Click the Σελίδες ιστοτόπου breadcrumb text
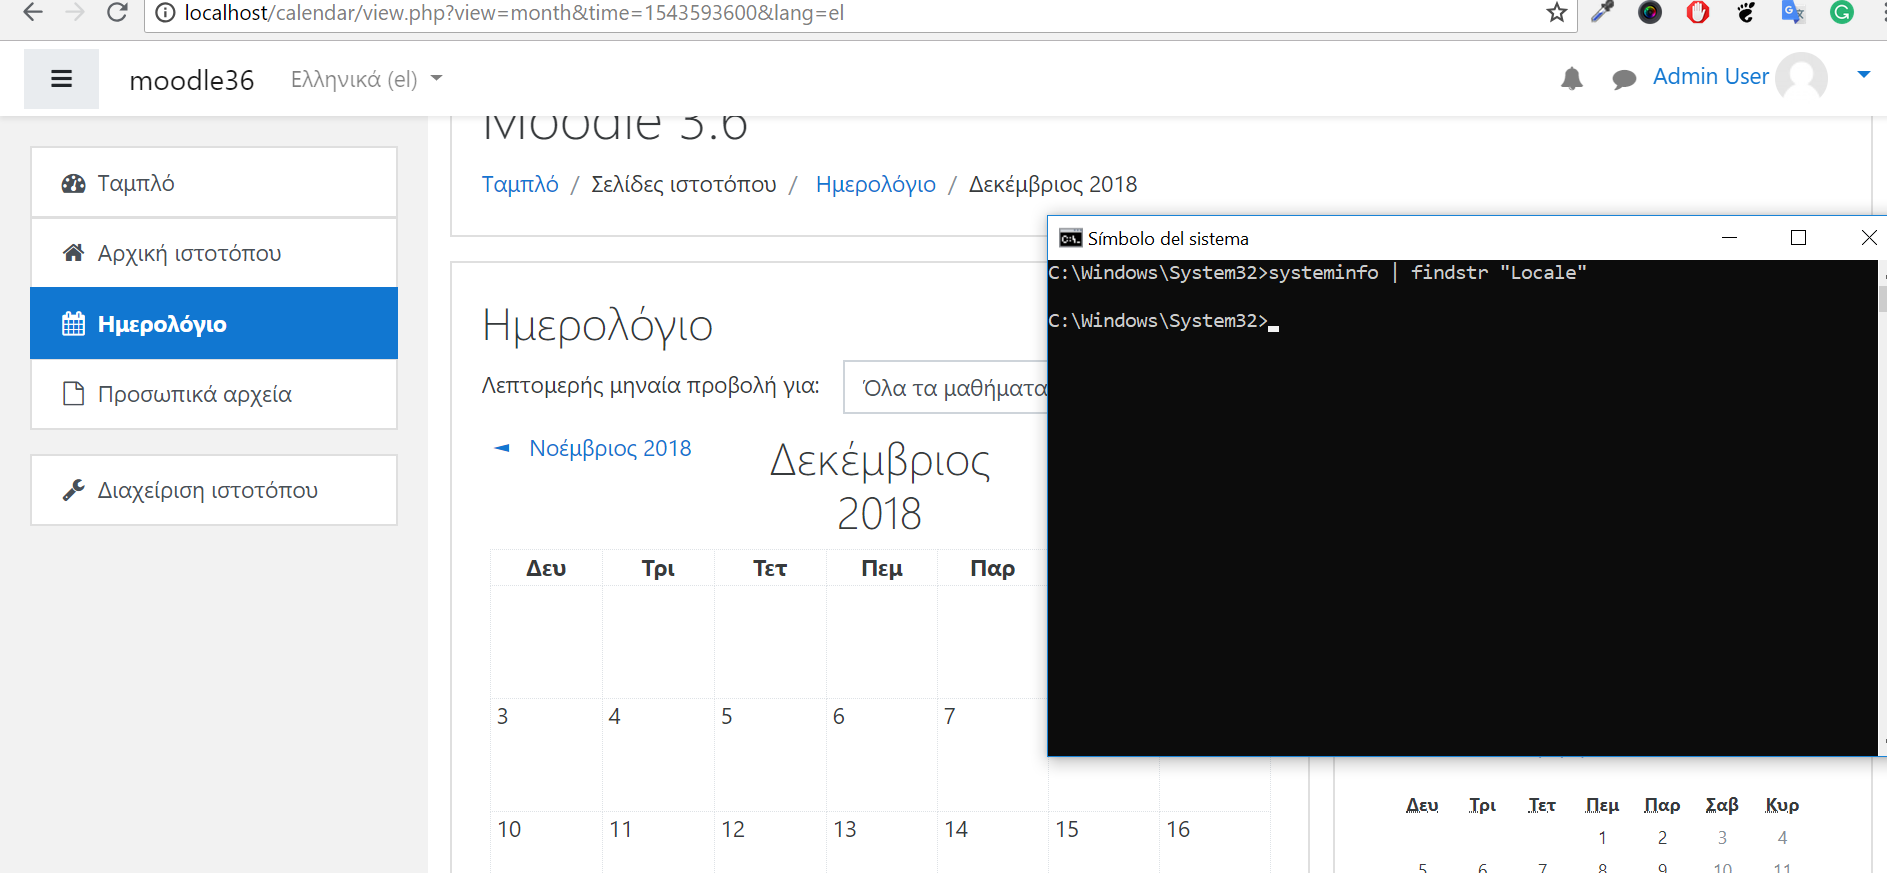 pos(683,184)
